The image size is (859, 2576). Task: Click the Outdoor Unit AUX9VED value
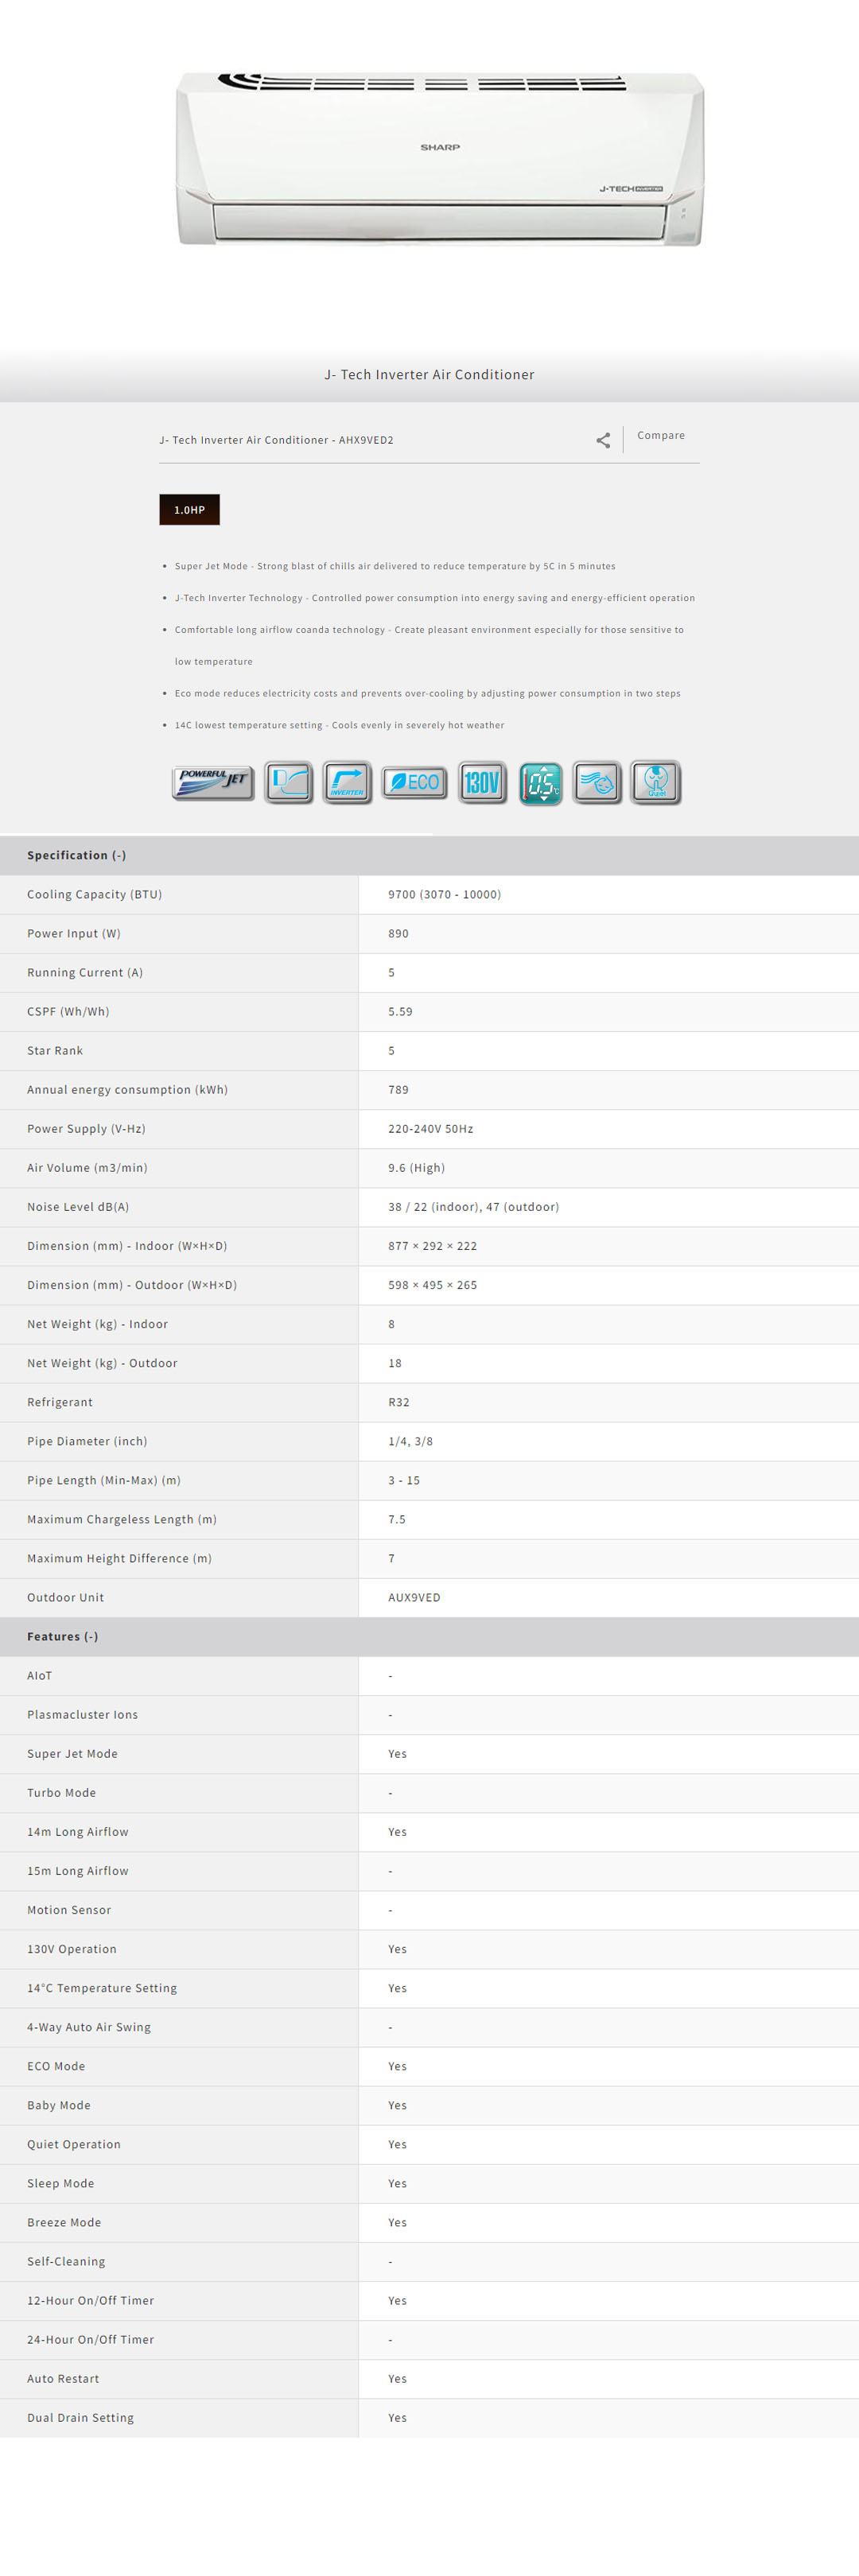(x=414, y=1597)
